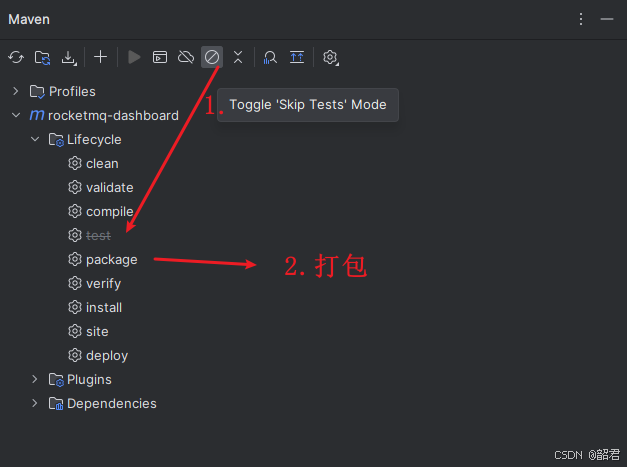This screenshot has height=467, width=627.
Task: Click the gear icon beside install
Action: point(75,307)
